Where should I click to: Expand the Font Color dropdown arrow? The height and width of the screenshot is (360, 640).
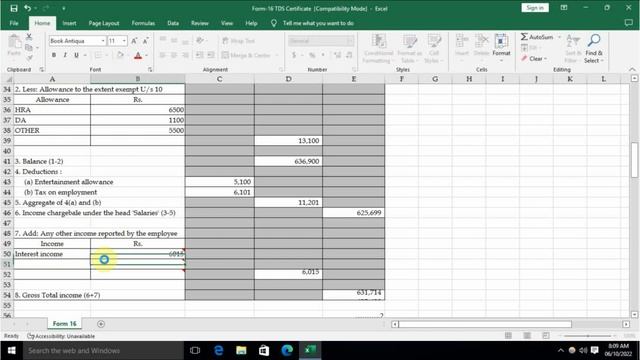(147, 55)
